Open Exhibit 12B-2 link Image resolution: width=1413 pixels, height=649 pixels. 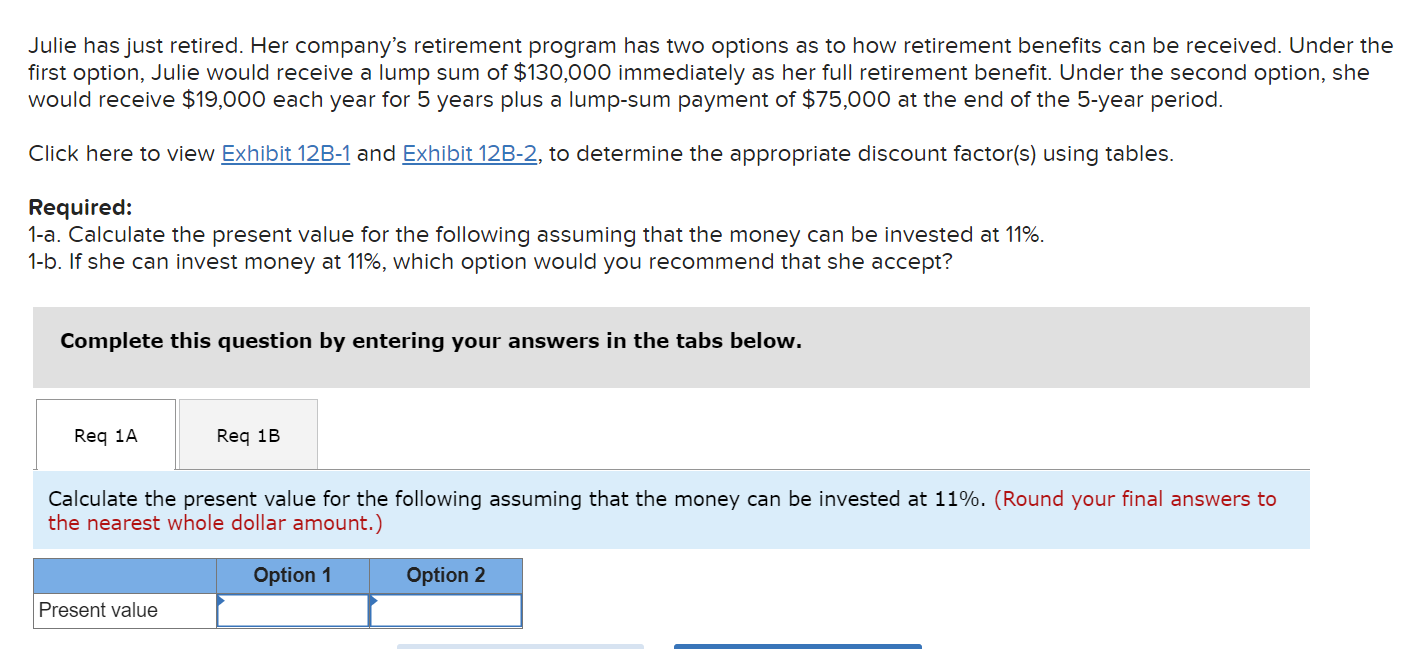click(x=470, y=153)
